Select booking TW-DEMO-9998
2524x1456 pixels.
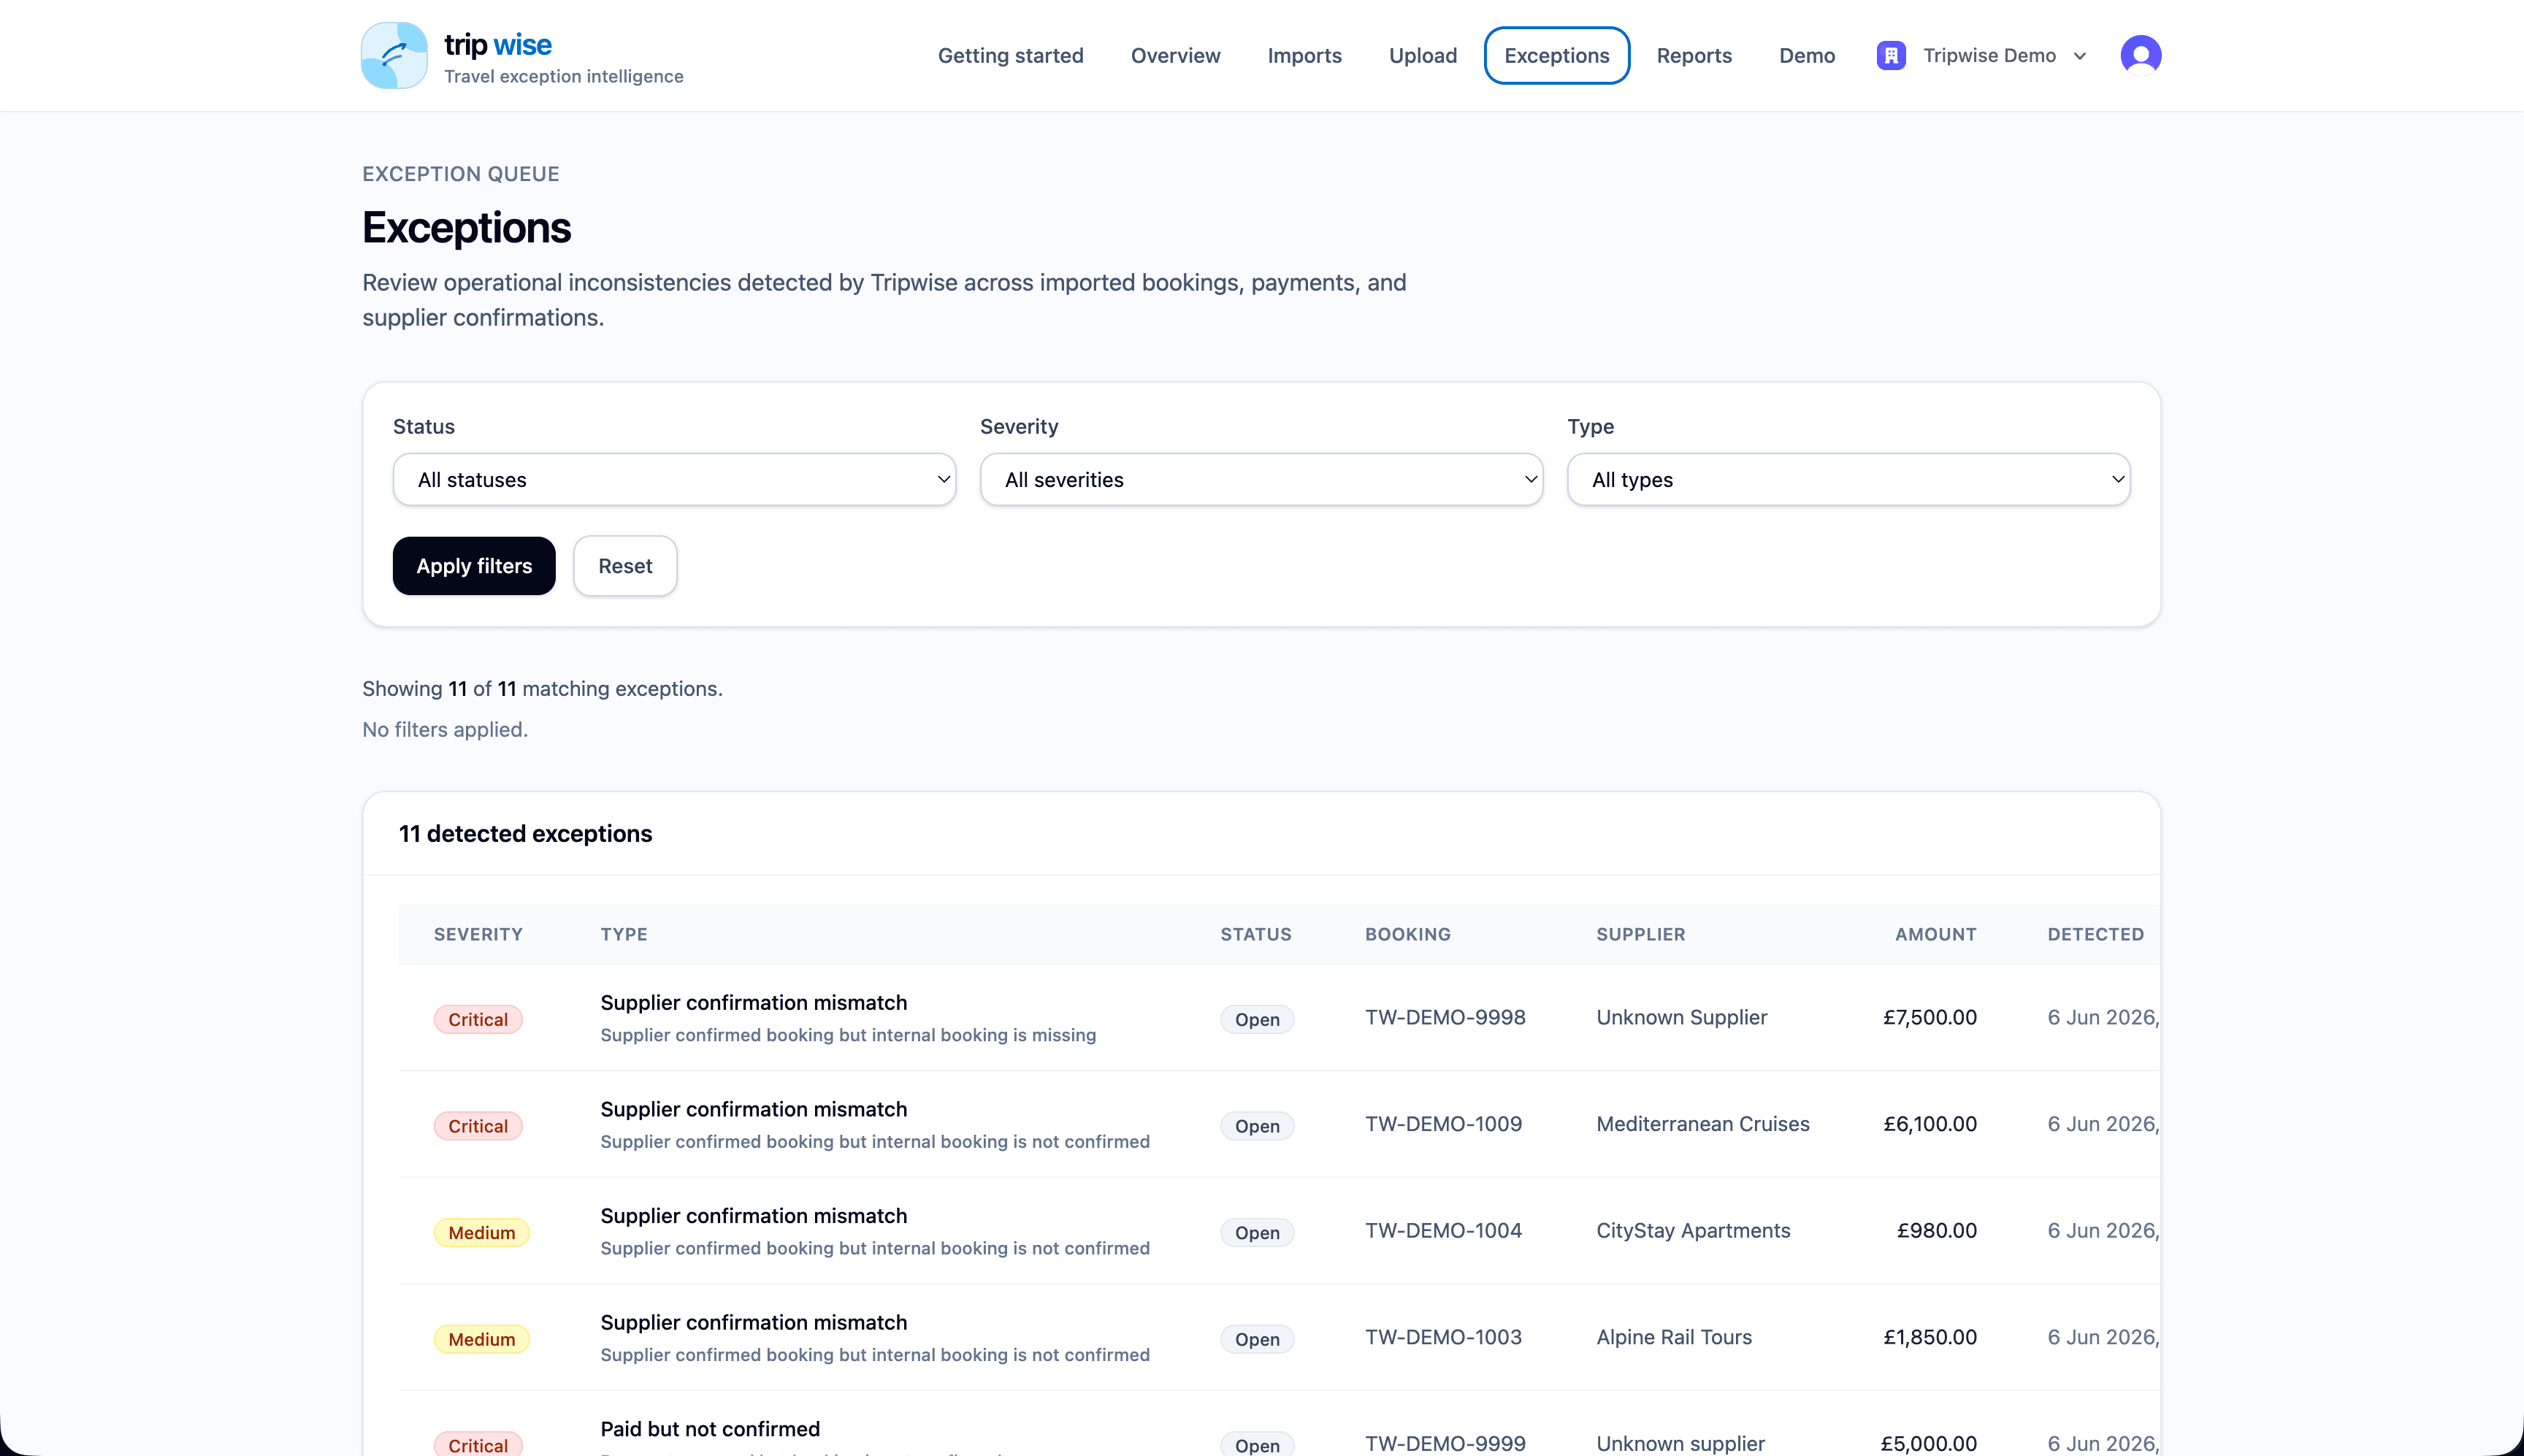point(1445,1017)
